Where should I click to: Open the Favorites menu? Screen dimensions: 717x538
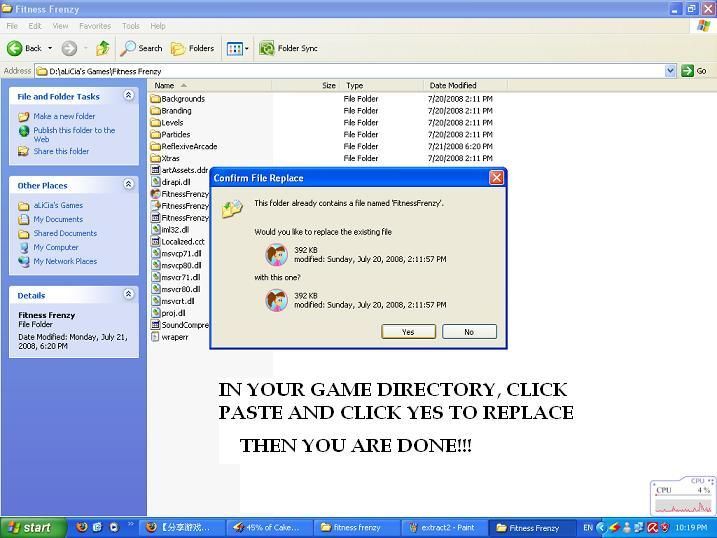(x=95, y=26)
